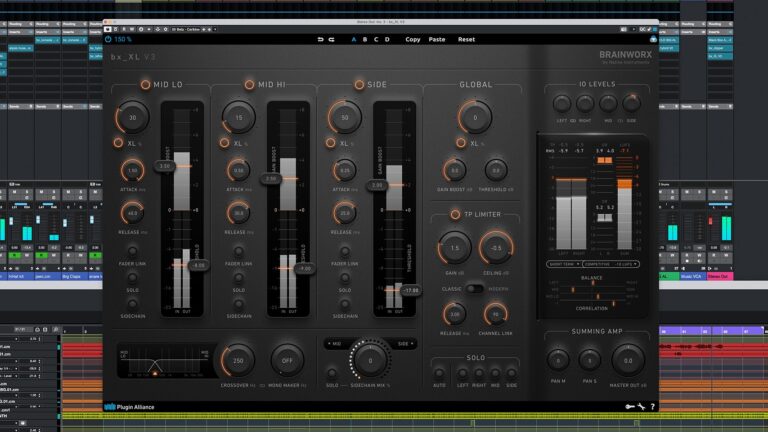The image size is (768, 432).
Task: Click the MID LO solo button
Action: pyautogui.click(x=132, y=278)
